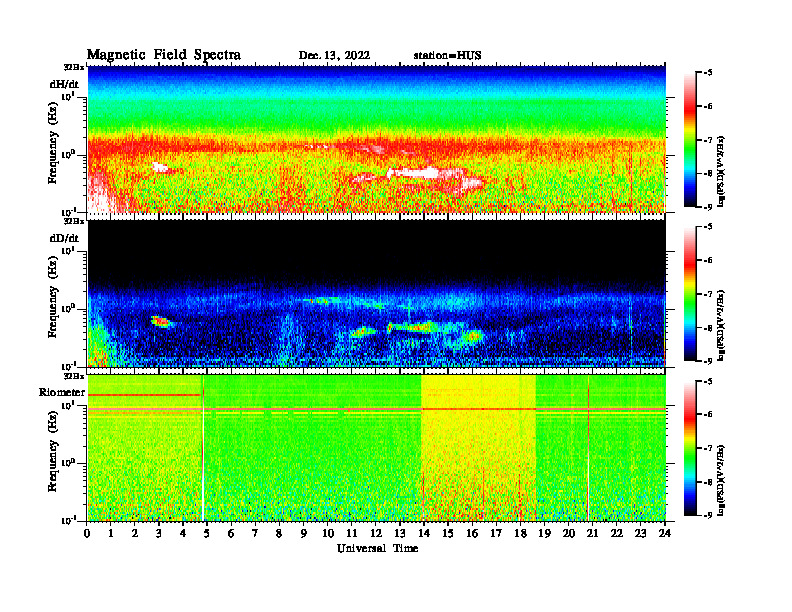
Task: Click the Riometer panel color scale bar
Action: 689,448
